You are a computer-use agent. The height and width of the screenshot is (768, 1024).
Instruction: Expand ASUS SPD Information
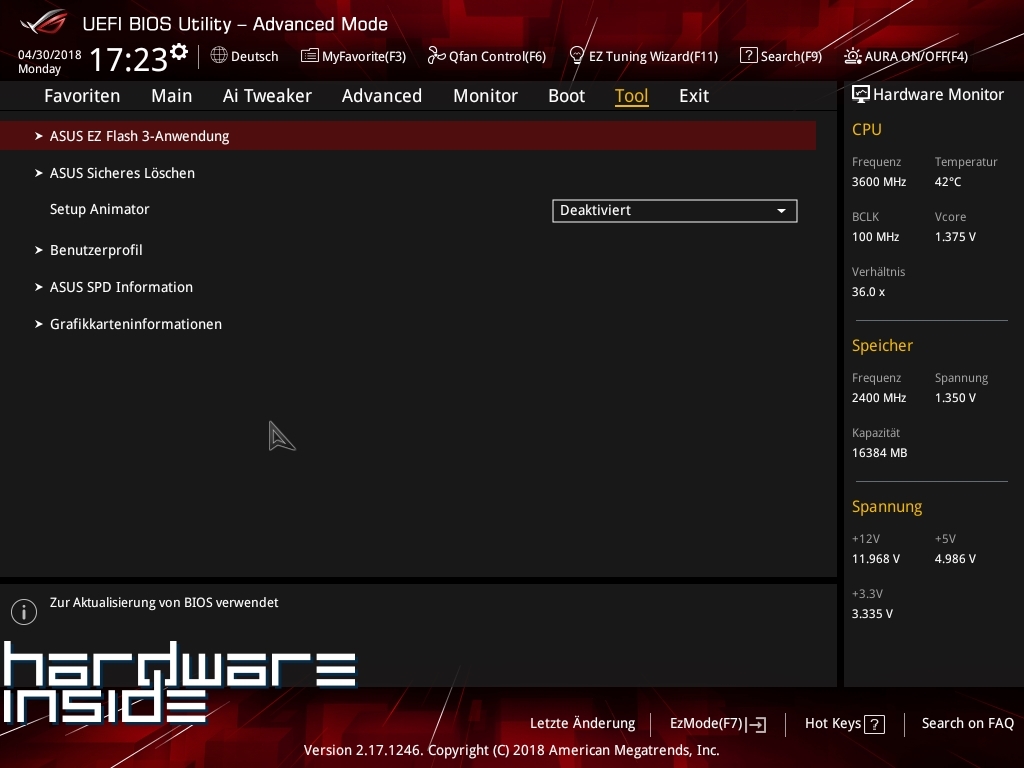coord(121,287)
